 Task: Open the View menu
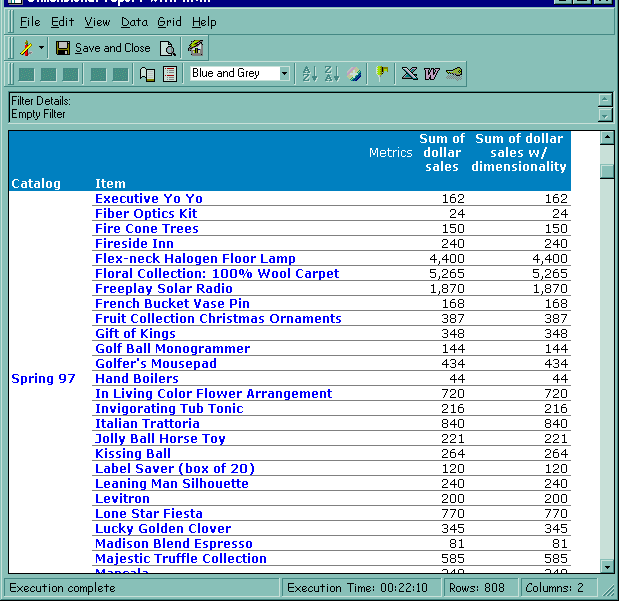coord(97,22)
